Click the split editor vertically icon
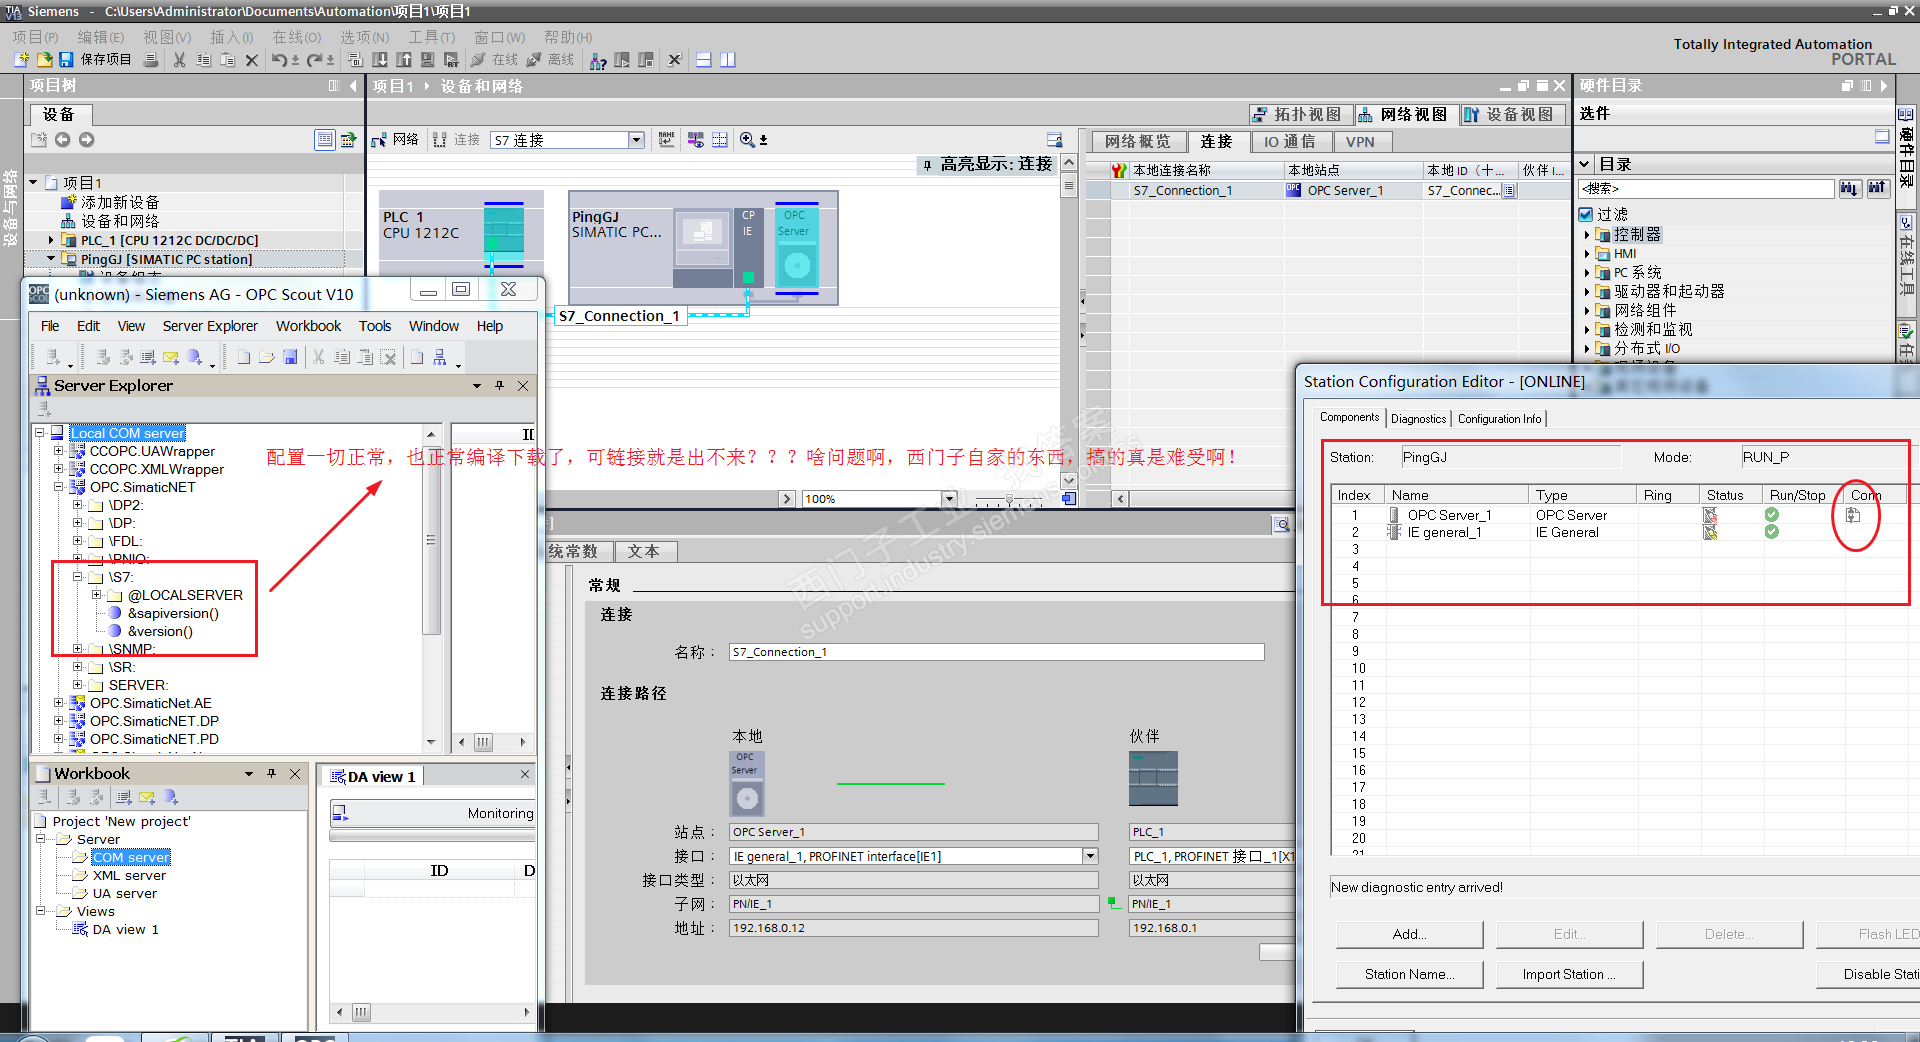The width and height of the screenshot is (1920, 1042). pos(728,60)
